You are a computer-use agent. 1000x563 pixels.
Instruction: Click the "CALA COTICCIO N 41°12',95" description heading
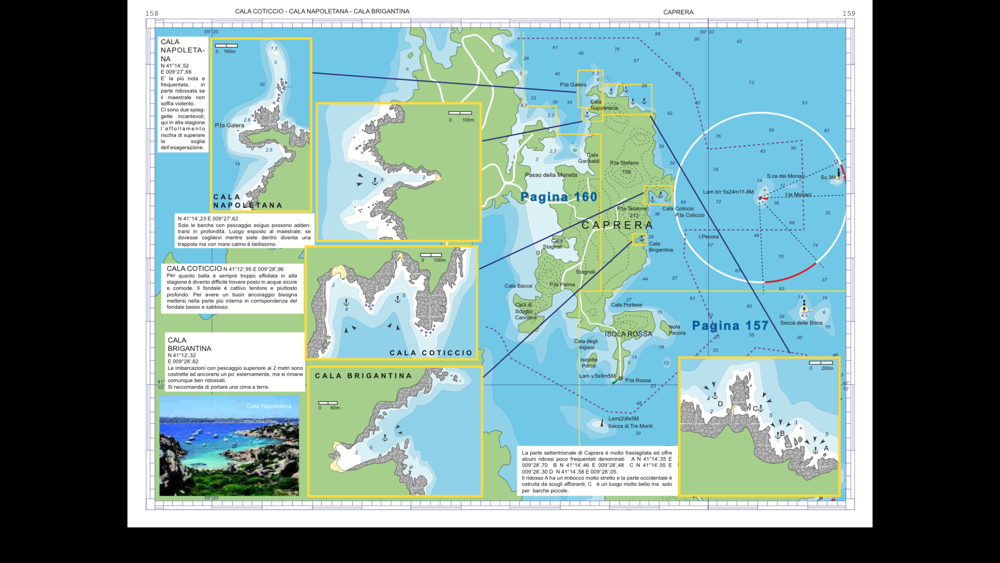225,268
